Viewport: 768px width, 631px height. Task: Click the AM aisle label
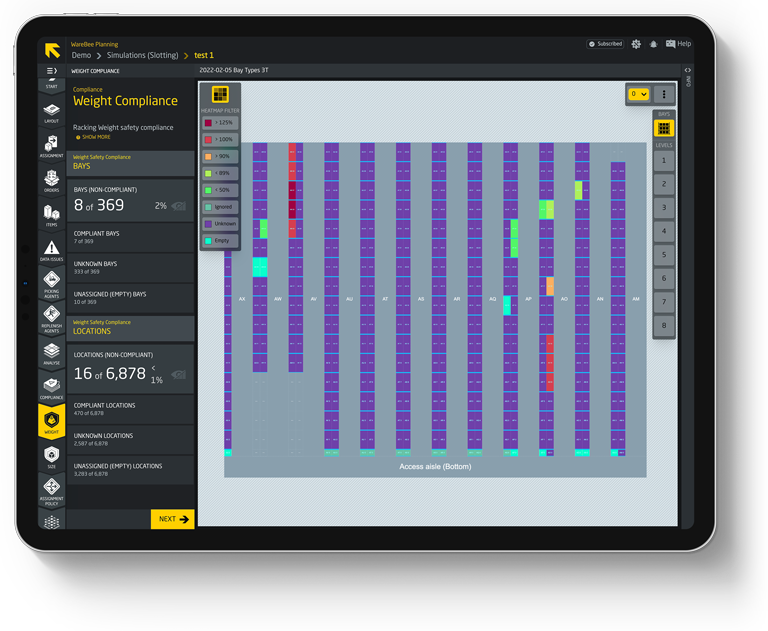[x=636, y=299]
